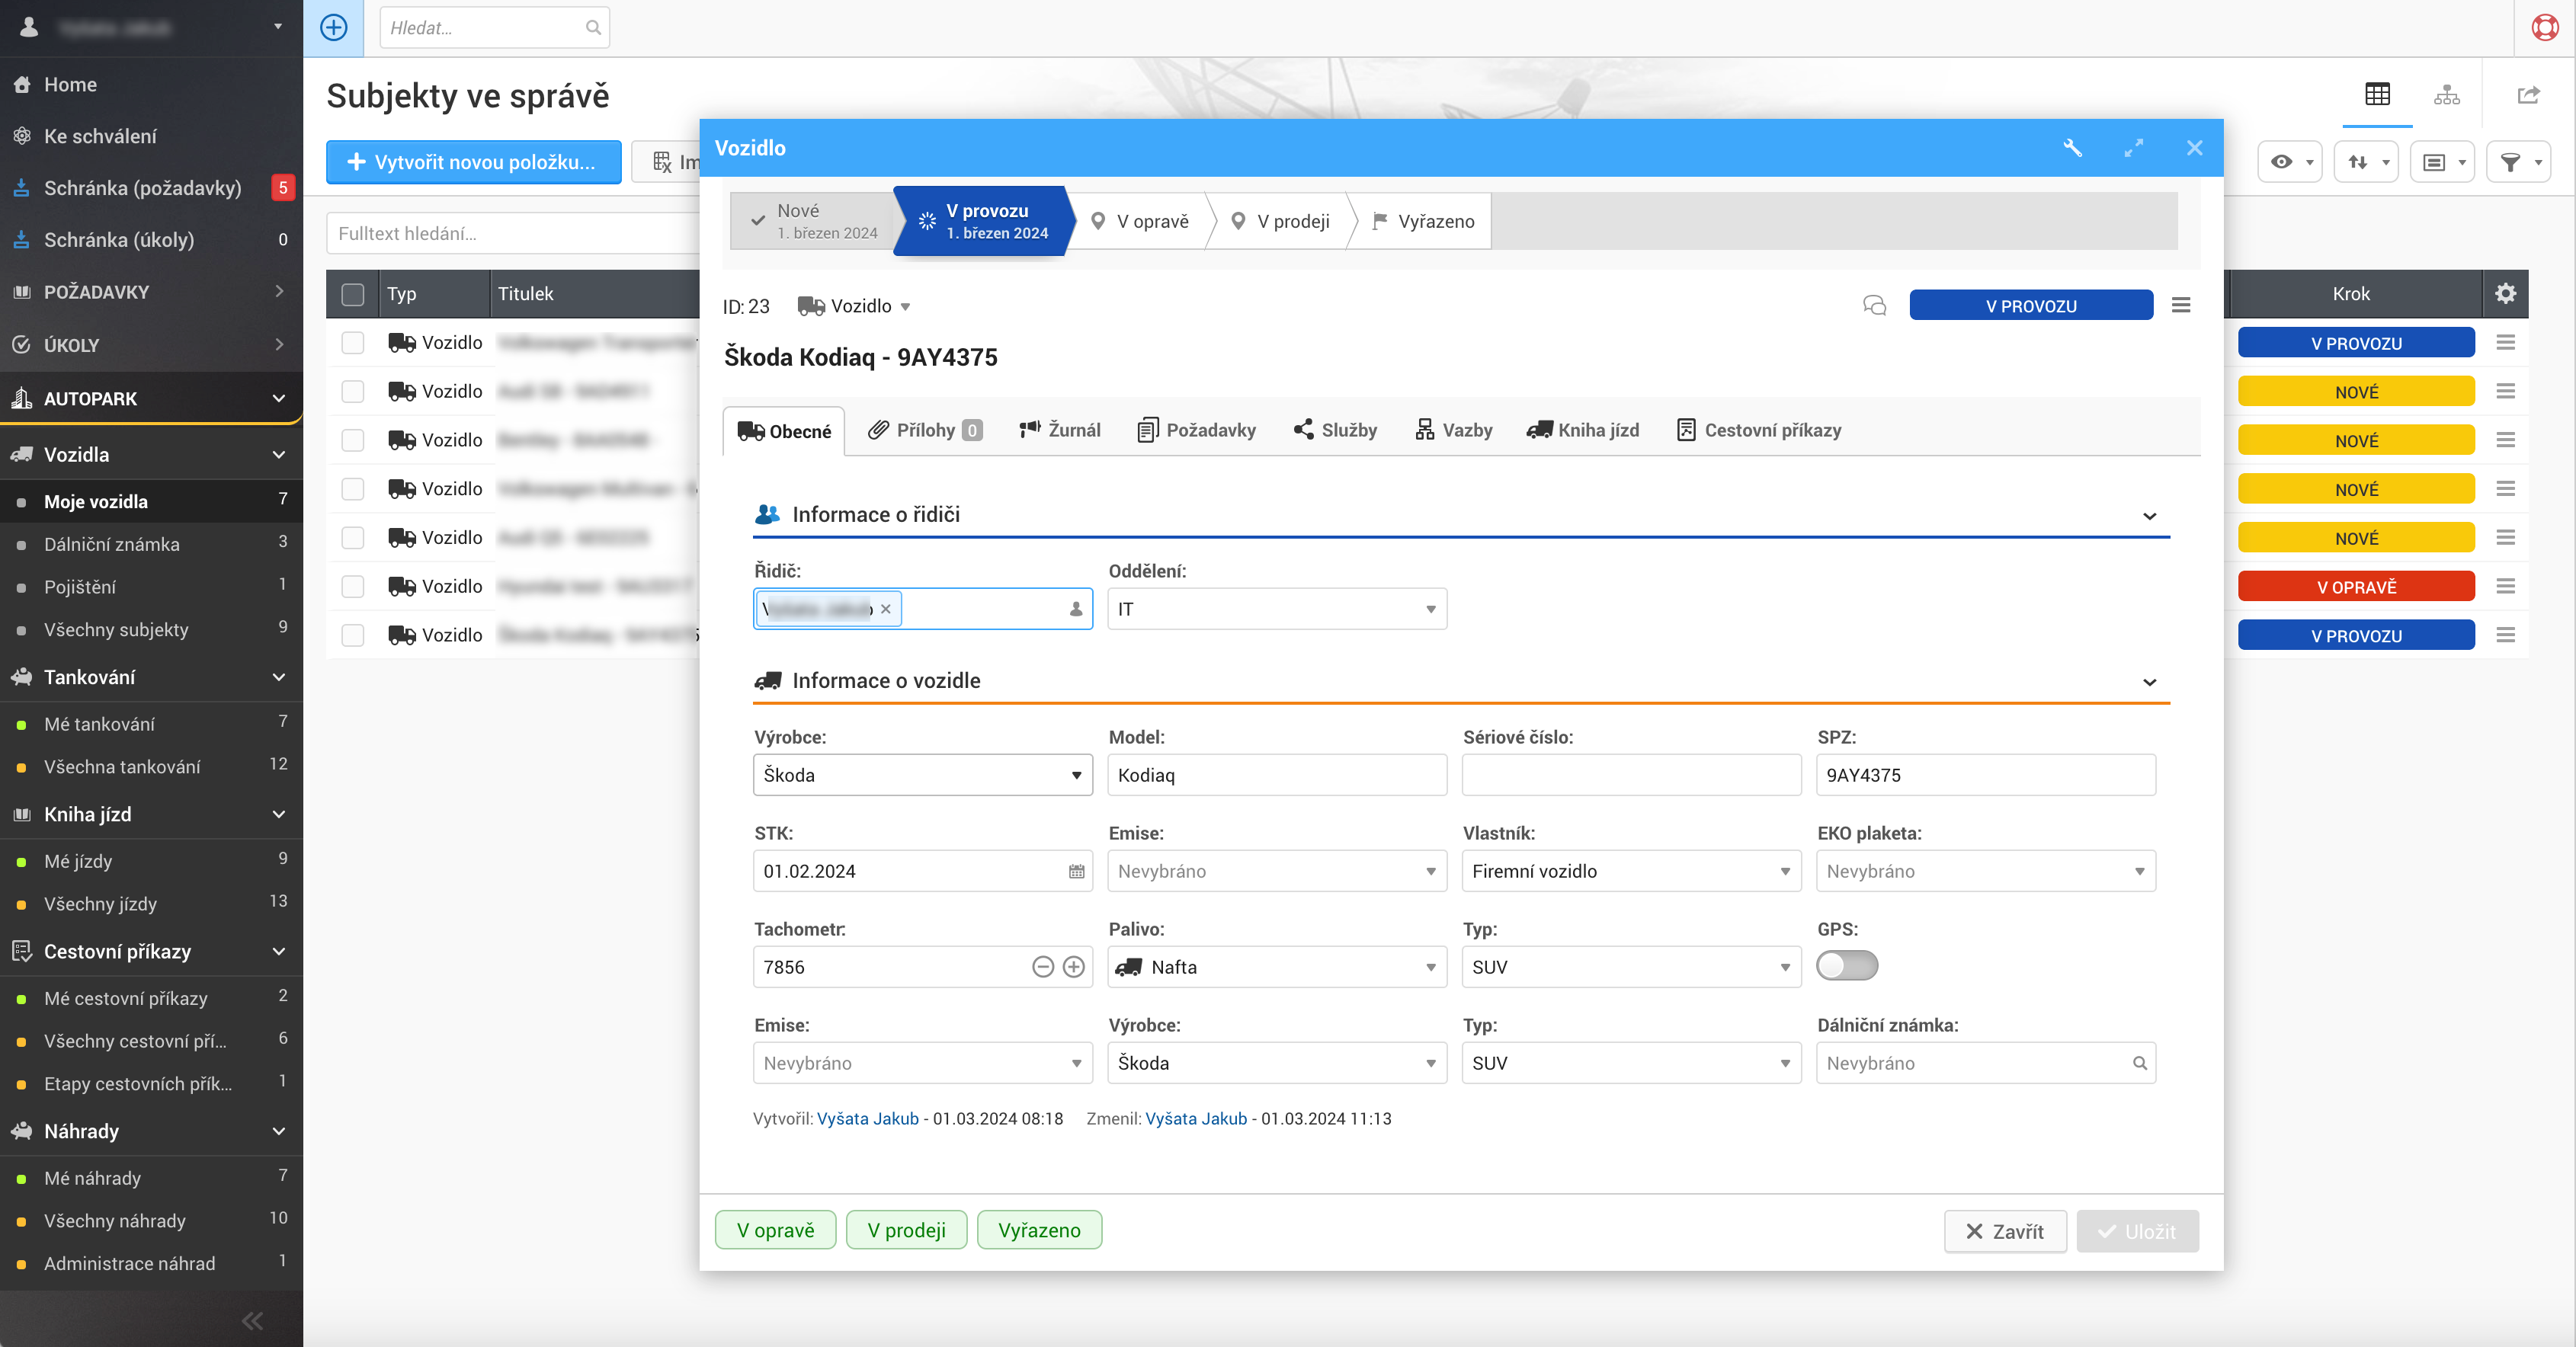Screen dimensions: 2576x1347
Task: Open the Oddělení dropdown showing IT
Action: 1276,609
